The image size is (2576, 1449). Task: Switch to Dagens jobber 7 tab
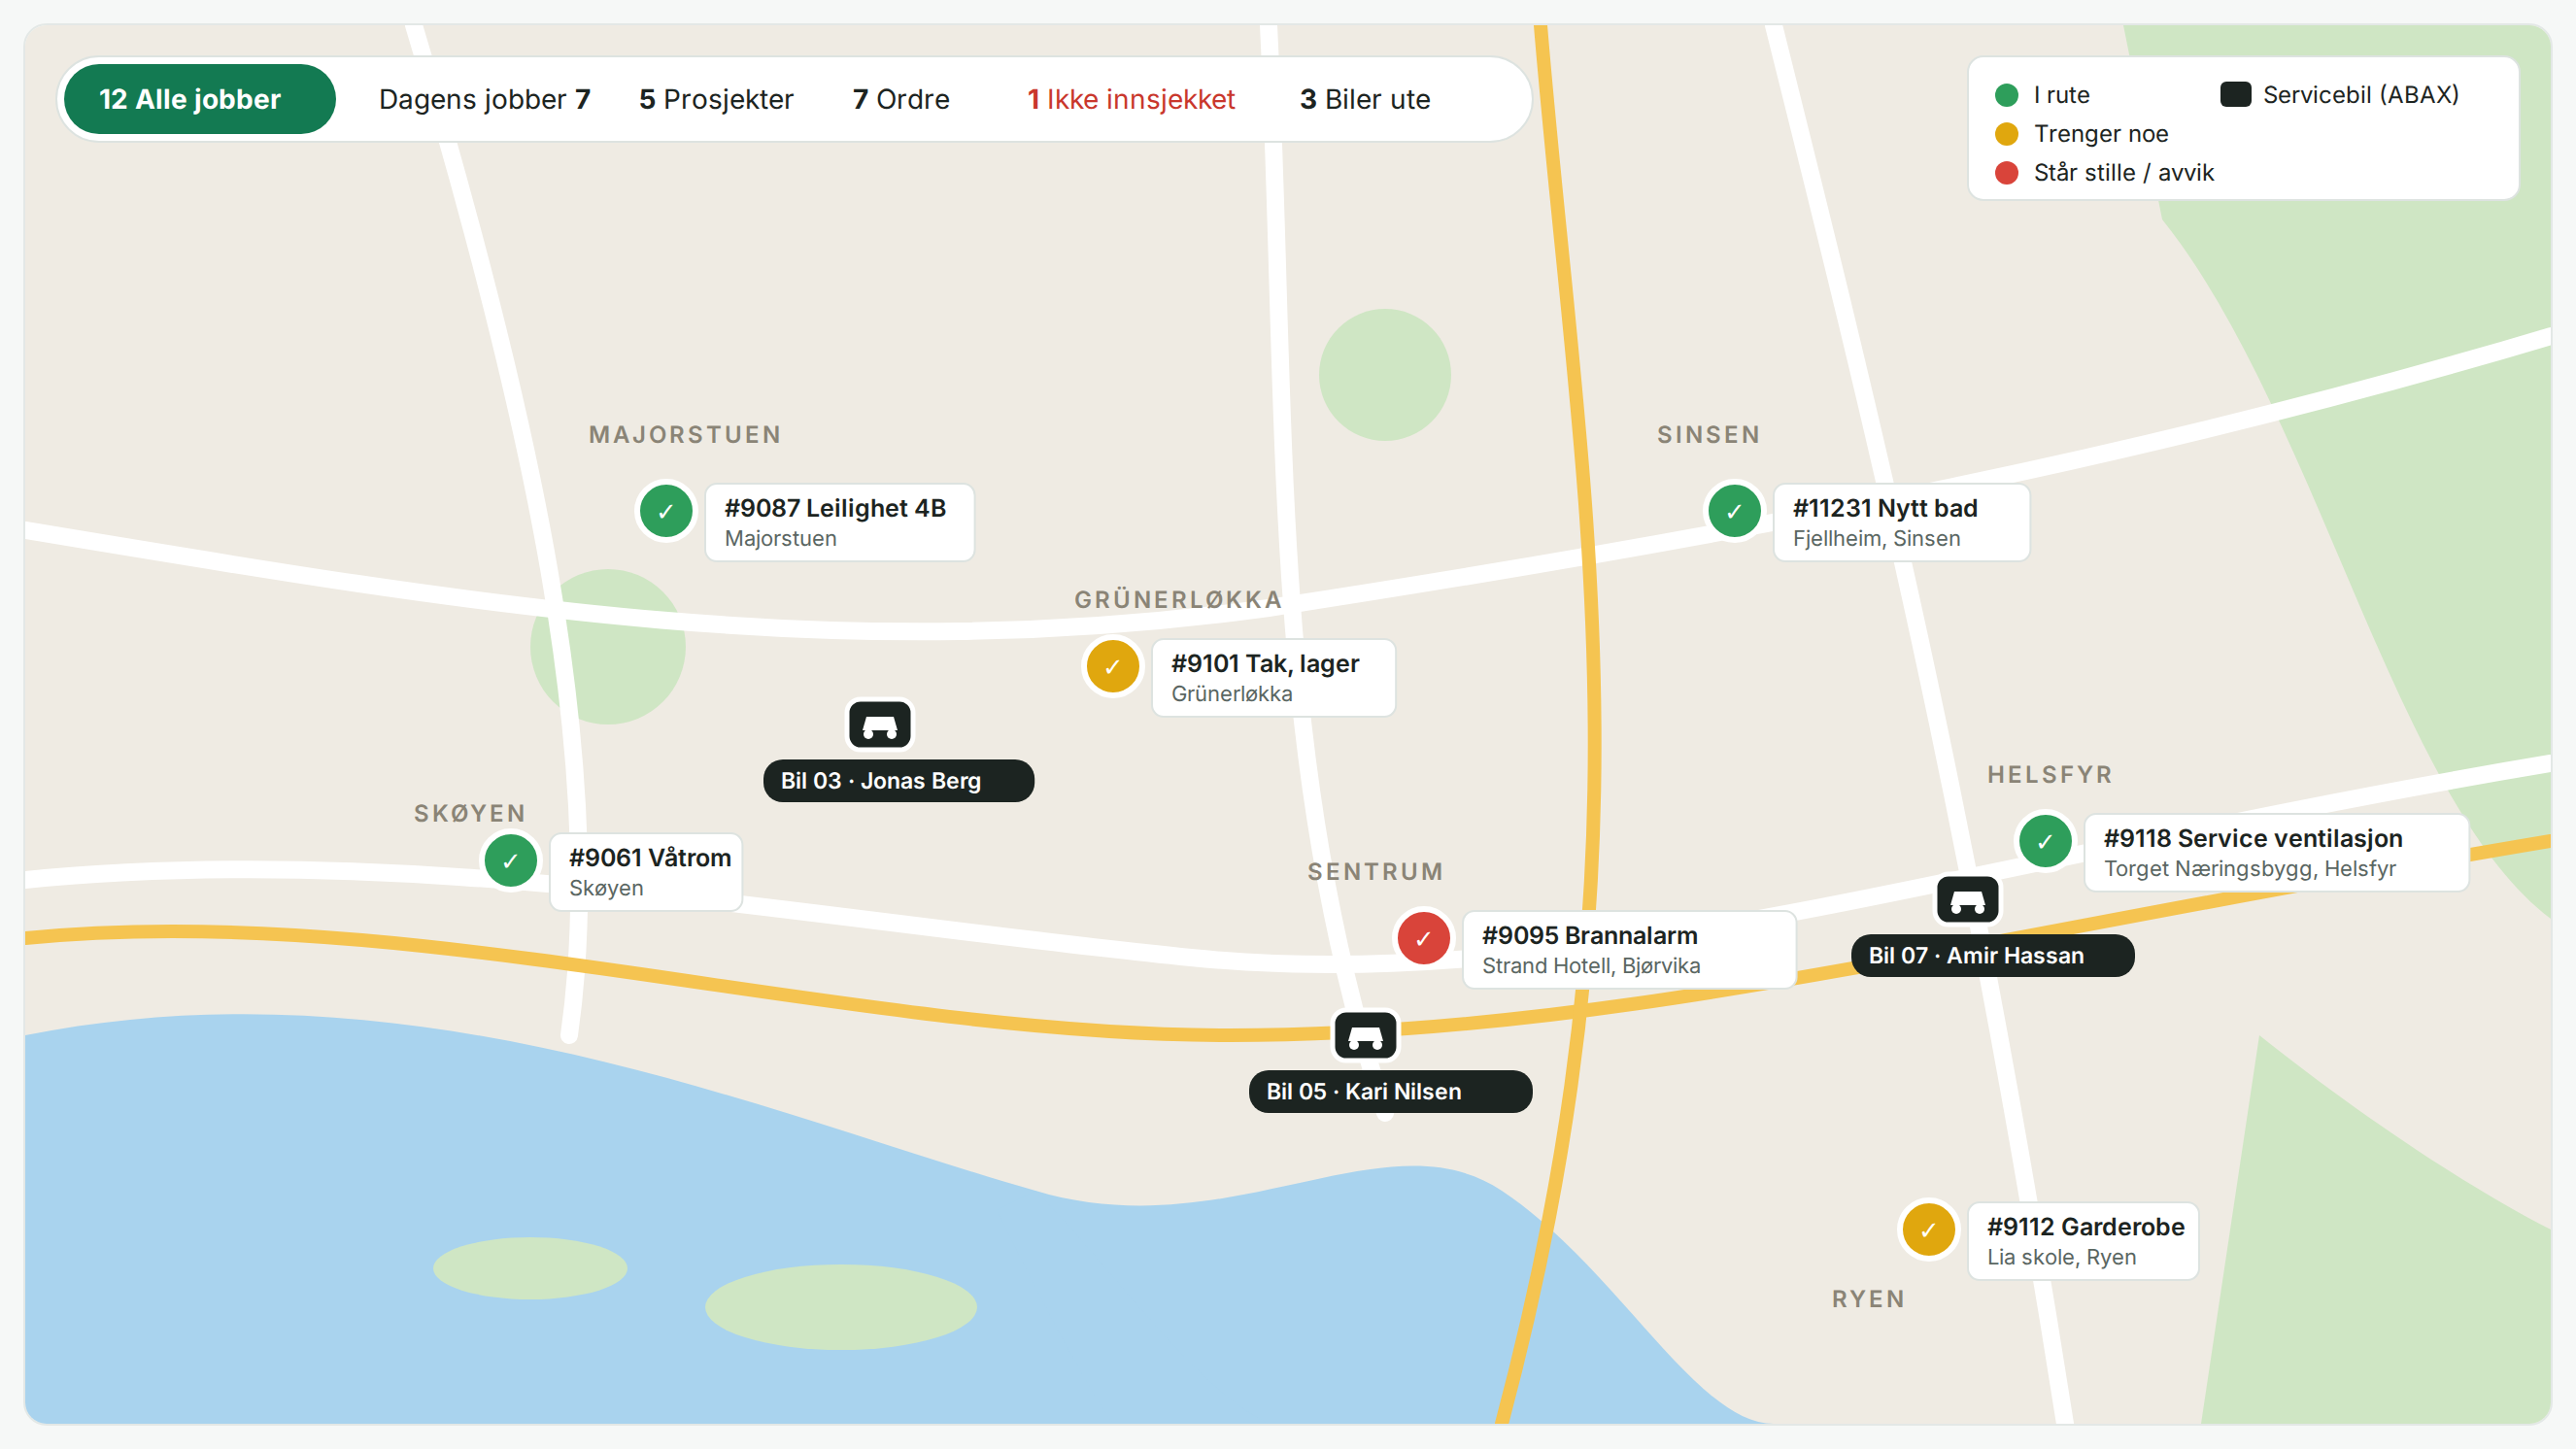coord(484,99)
